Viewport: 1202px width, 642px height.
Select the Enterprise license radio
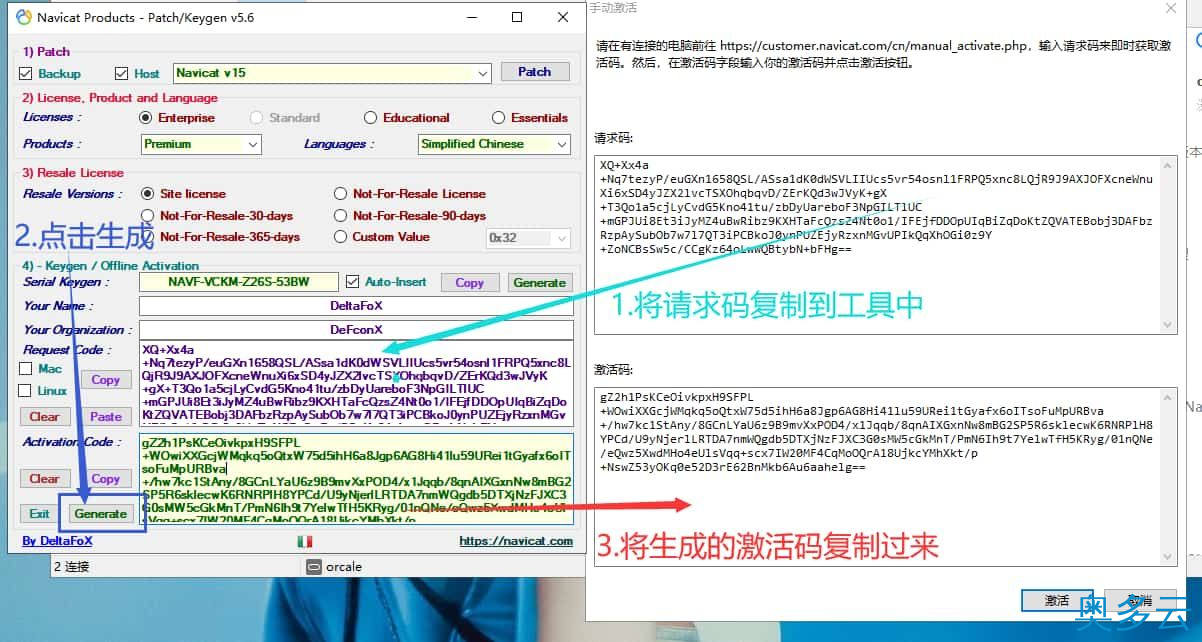pos(146,118)
